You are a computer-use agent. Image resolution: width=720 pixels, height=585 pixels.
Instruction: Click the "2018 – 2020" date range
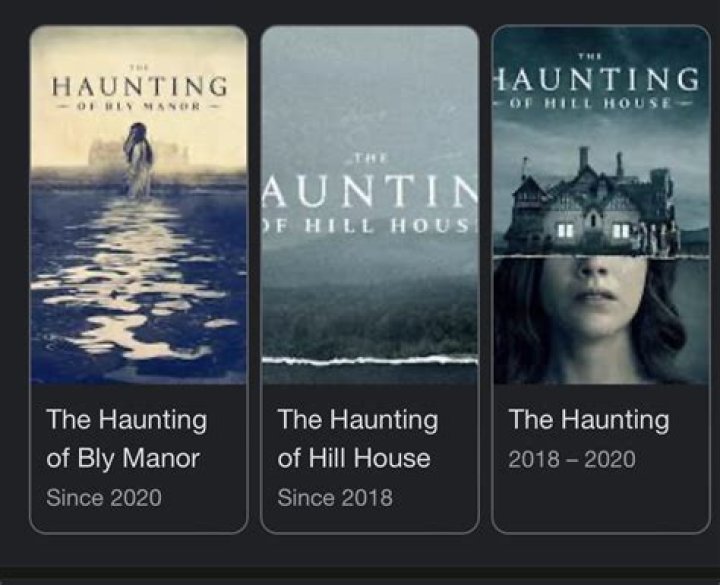[571, 460]
